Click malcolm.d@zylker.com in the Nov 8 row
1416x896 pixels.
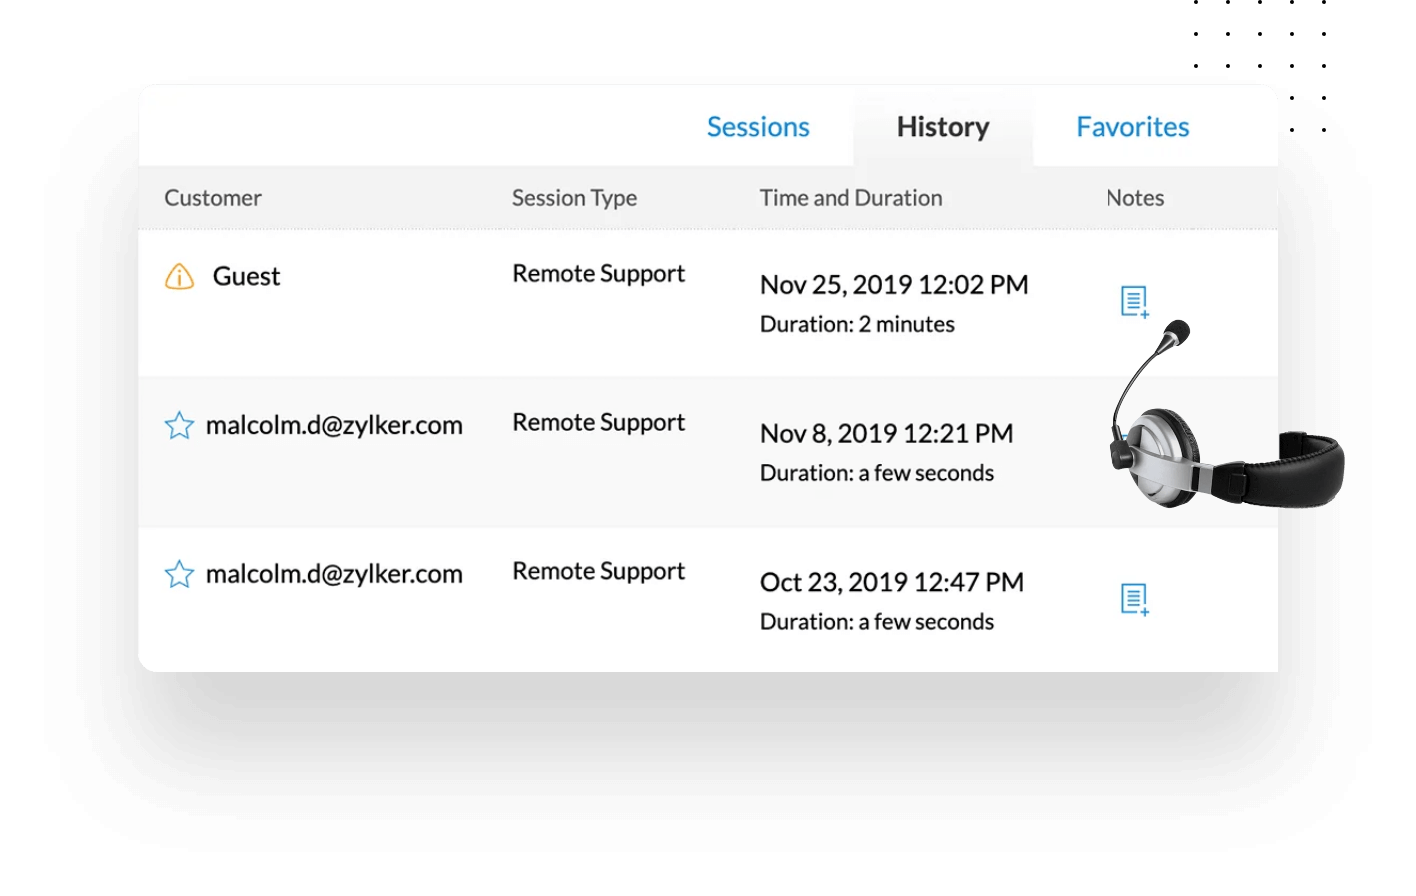pos(334,425)
